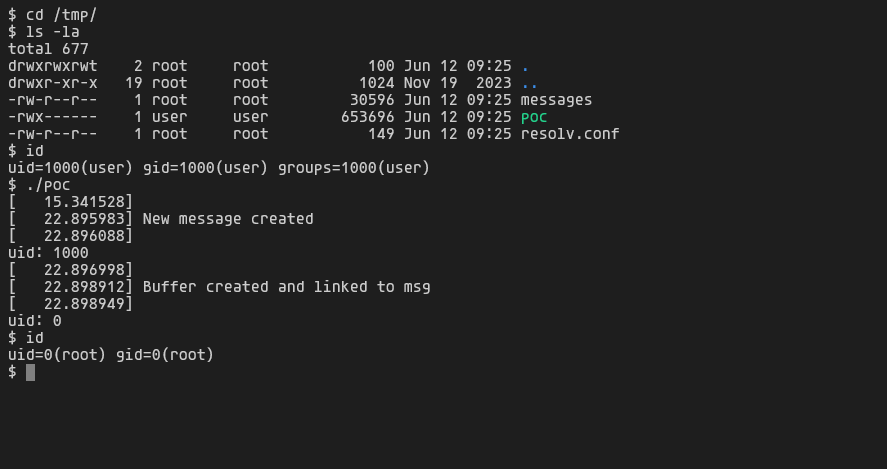Screen dimensions: 887x469
Task: Click 'New message created' log text
Action: click(x=228, y=219)
